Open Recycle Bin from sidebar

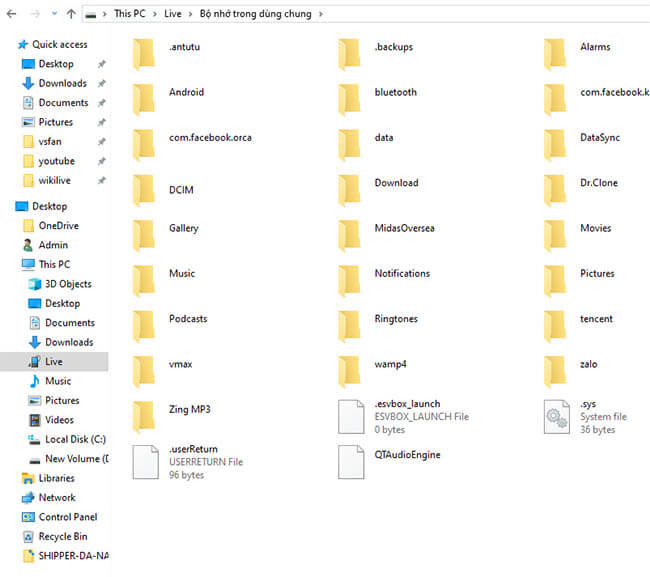point(62,536)
